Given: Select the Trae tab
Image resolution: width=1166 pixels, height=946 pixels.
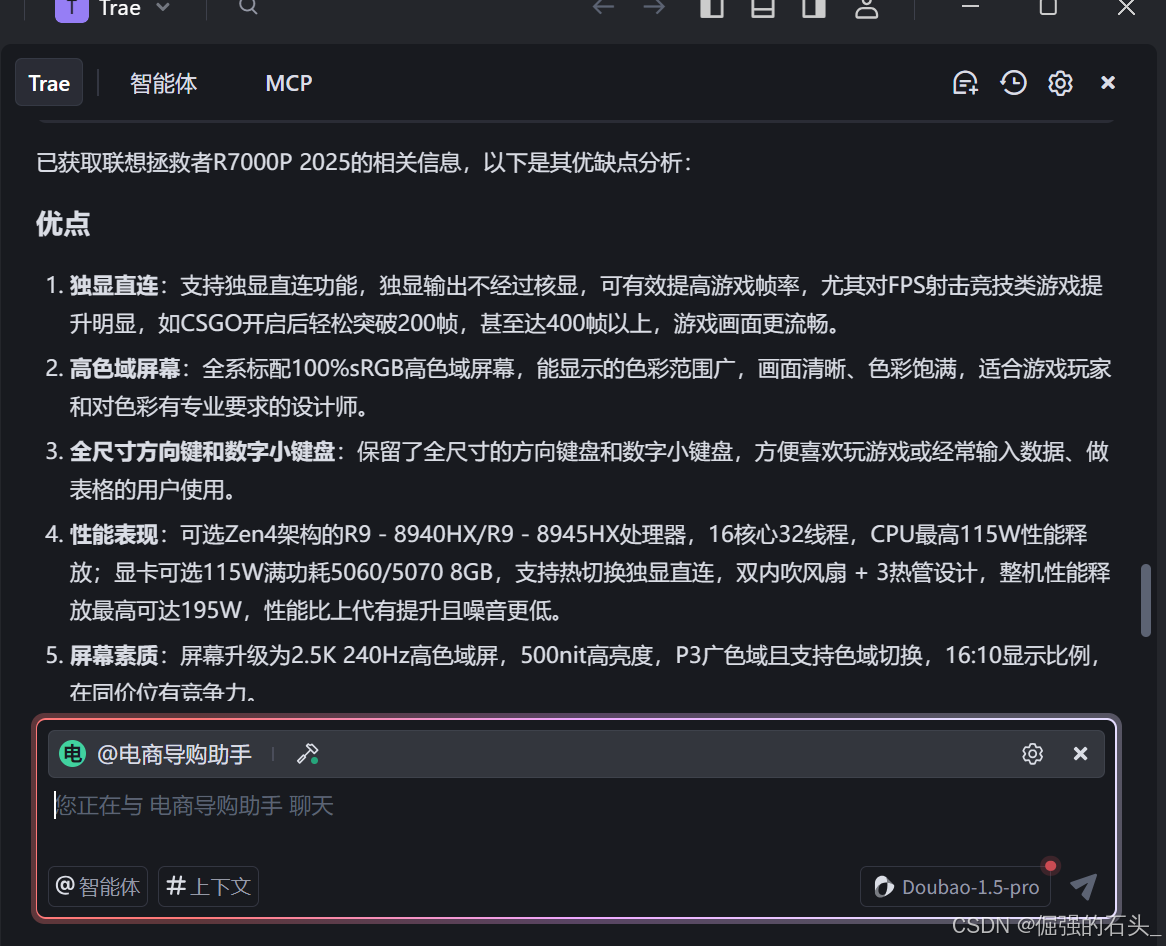Looking at the screenshot, I should click(49, 83).
